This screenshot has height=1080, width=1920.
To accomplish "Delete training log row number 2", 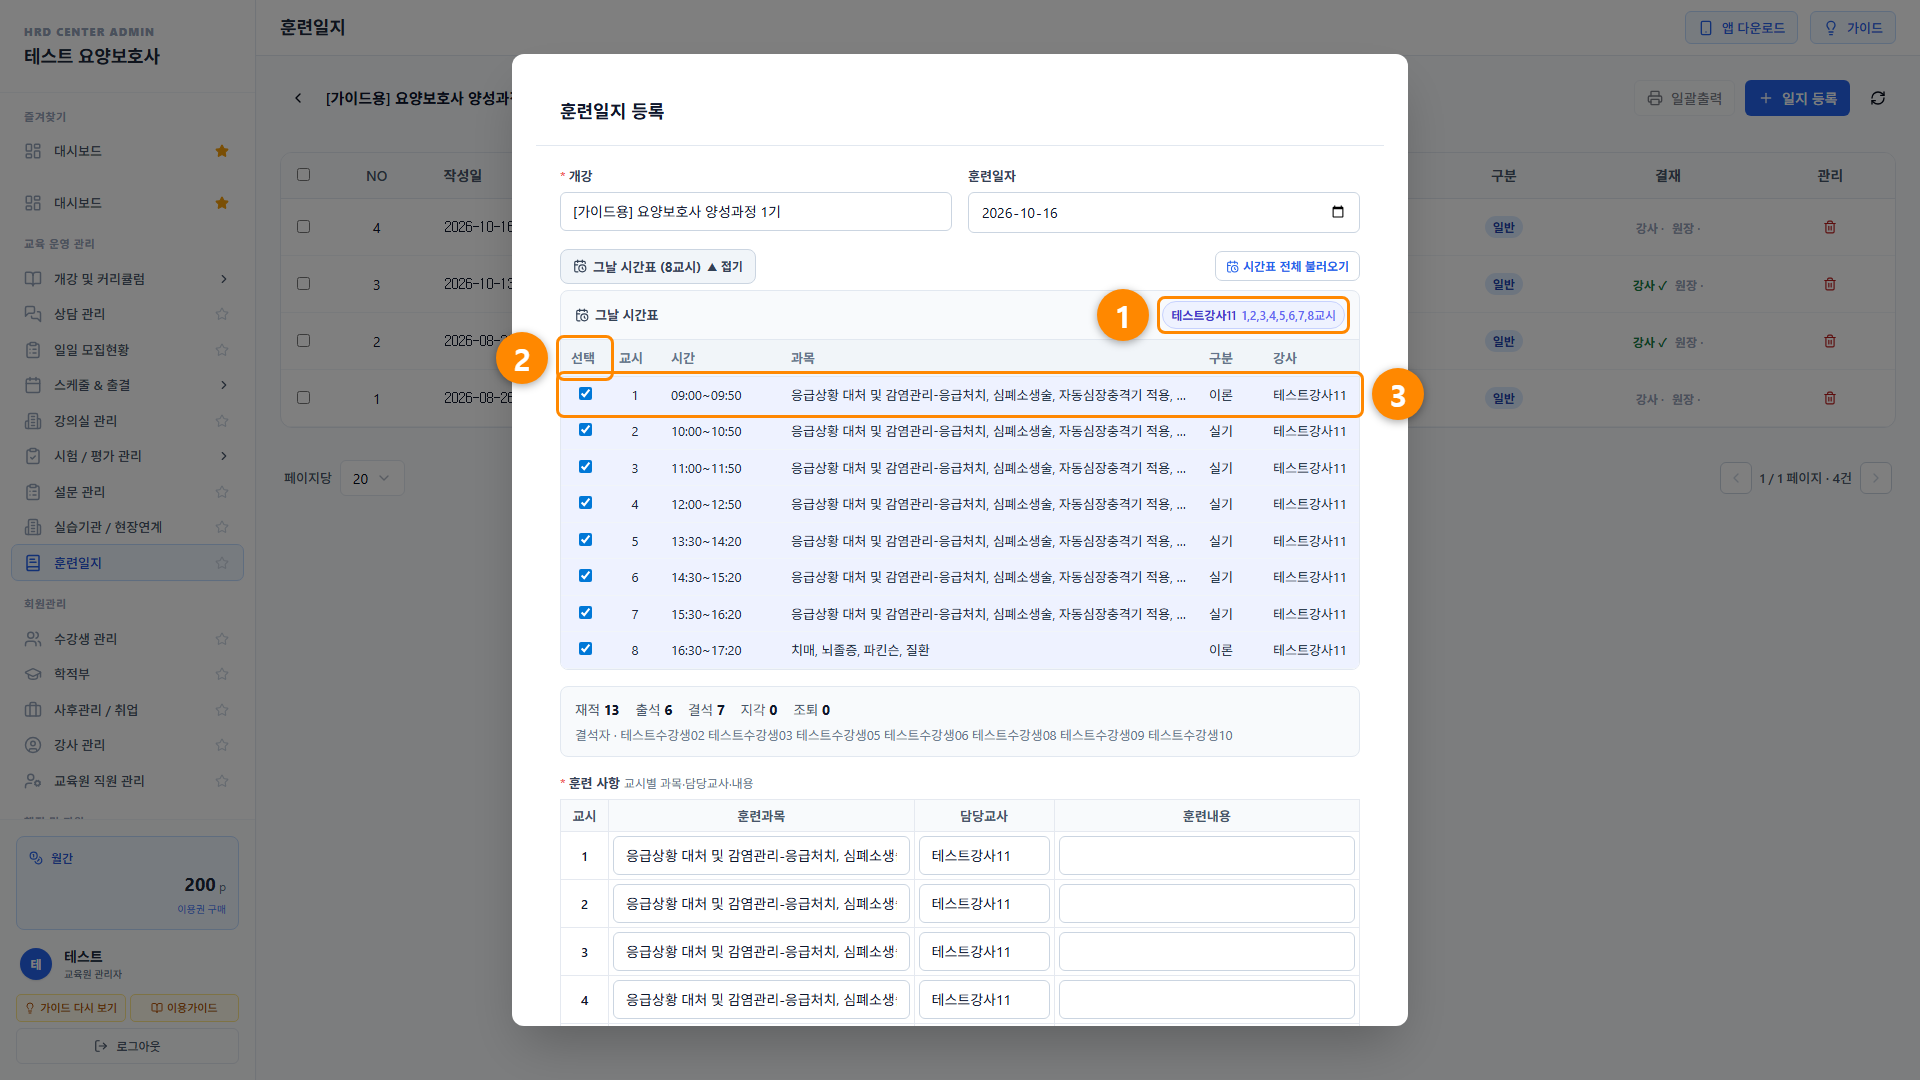I will pyautogui.click(x=1829, y=341).
